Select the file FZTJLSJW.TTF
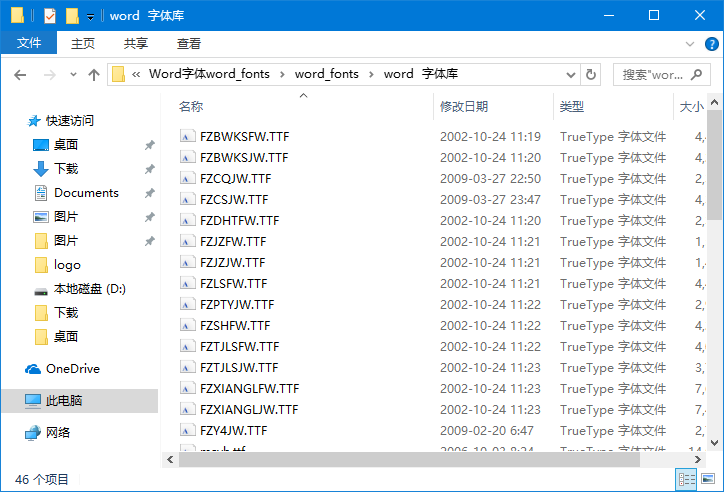The width and height of the screenshot is (724, 492). pos(239,368)
